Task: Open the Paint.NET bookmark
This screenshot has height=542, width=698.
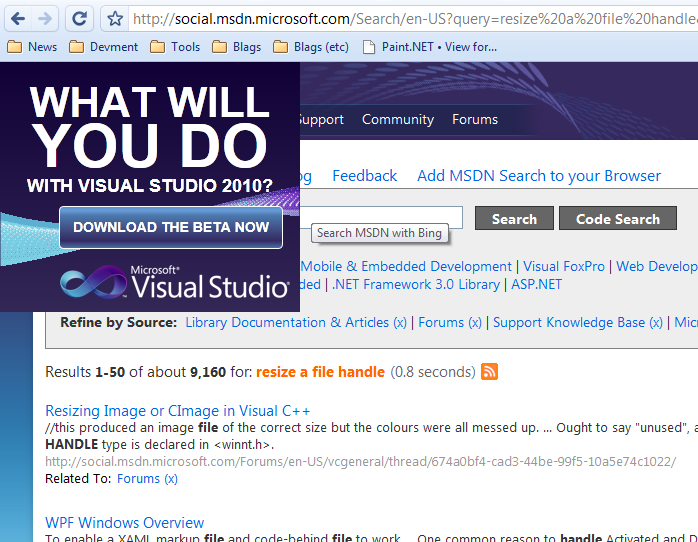Action: click(x=429, y=47)
